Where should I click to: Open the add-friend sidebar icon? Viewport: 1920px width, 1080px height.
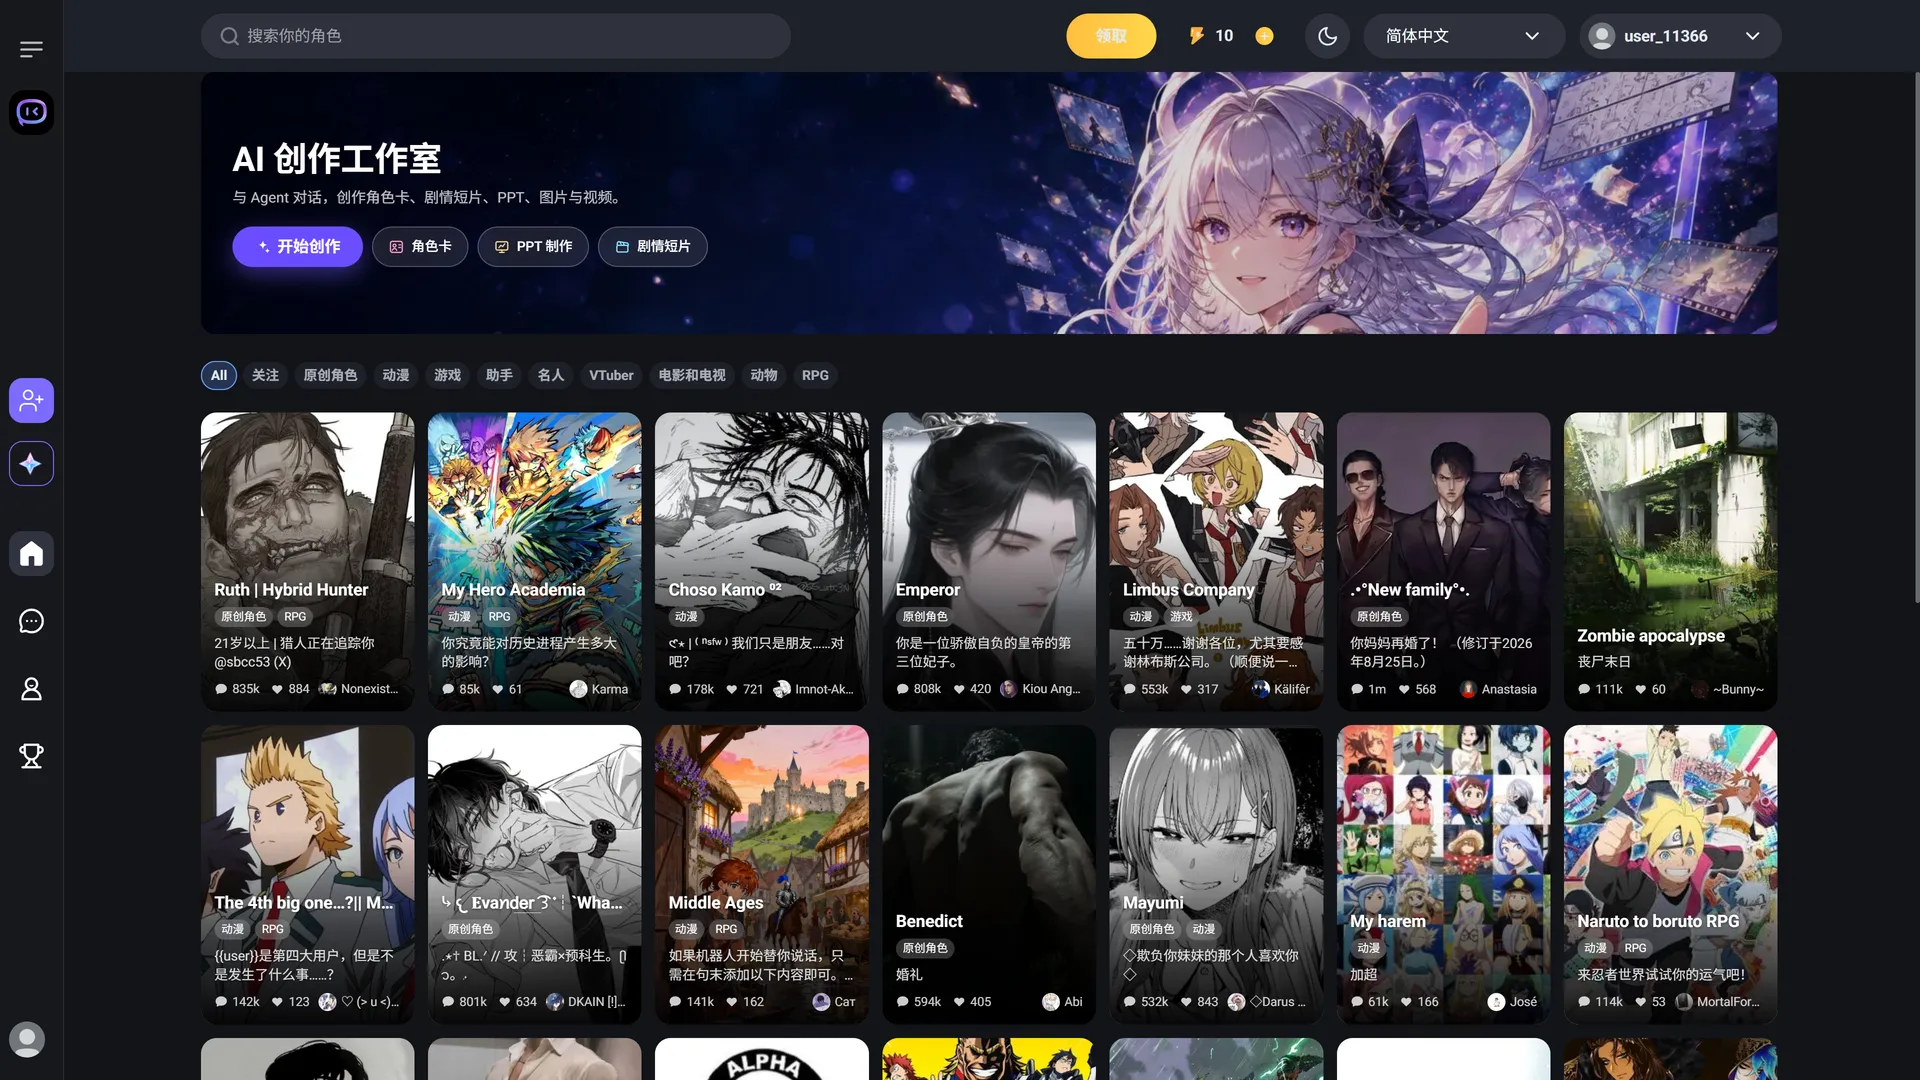coord(31,401)
